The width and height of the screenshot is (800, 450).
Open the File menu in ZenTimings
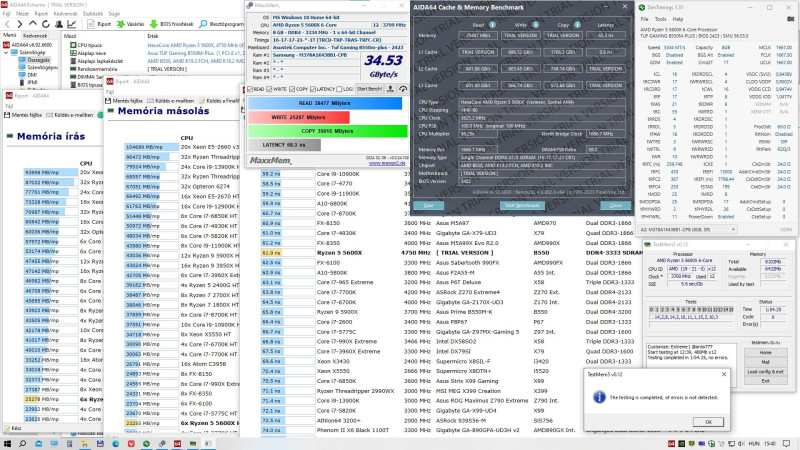[x=644, y=19]
